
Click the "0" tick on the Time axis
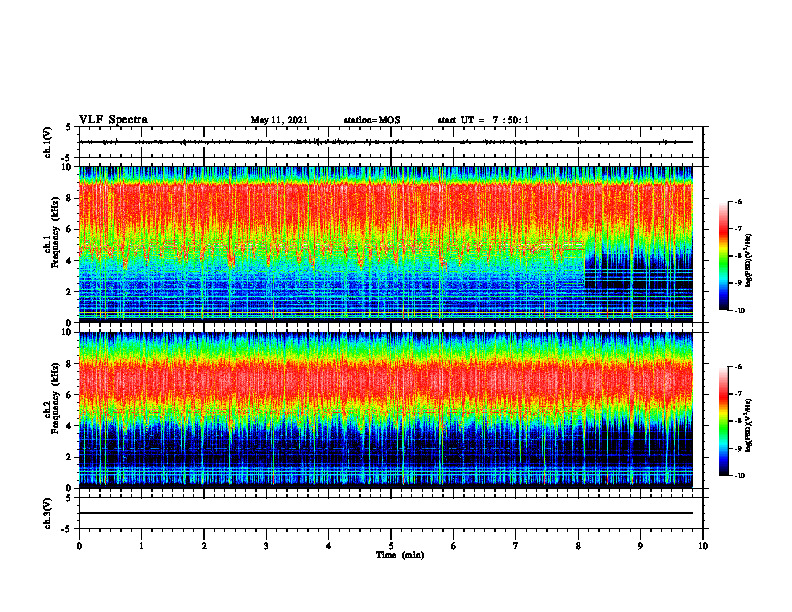point(79,546)
